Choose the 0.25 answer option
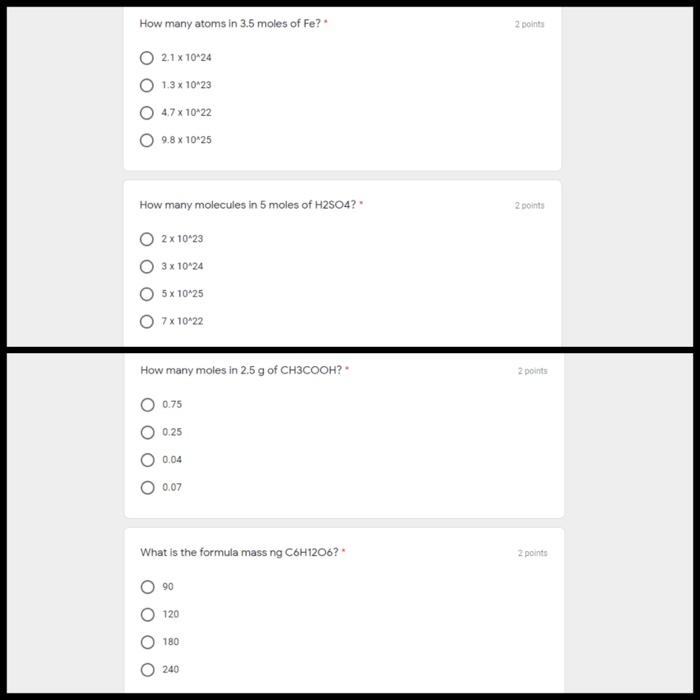The width and height of the screenshot is (700, 700). [147, 432]
